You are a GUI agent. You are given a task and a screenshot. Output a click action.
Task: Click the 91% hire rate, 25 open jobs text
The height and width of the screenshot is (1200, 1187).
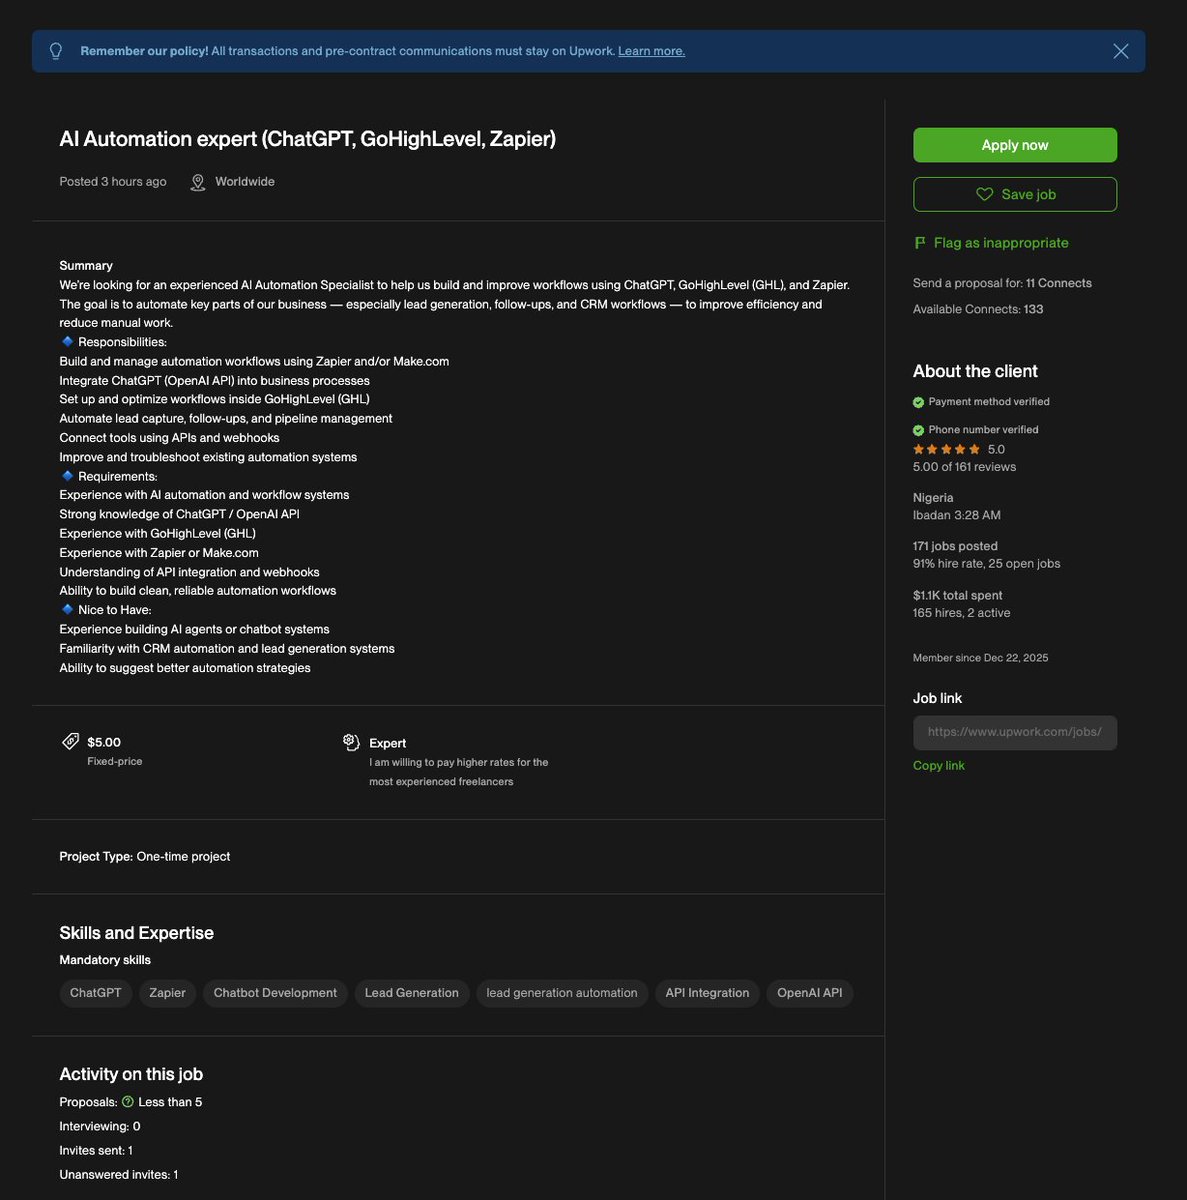click(x=987, y=564)
